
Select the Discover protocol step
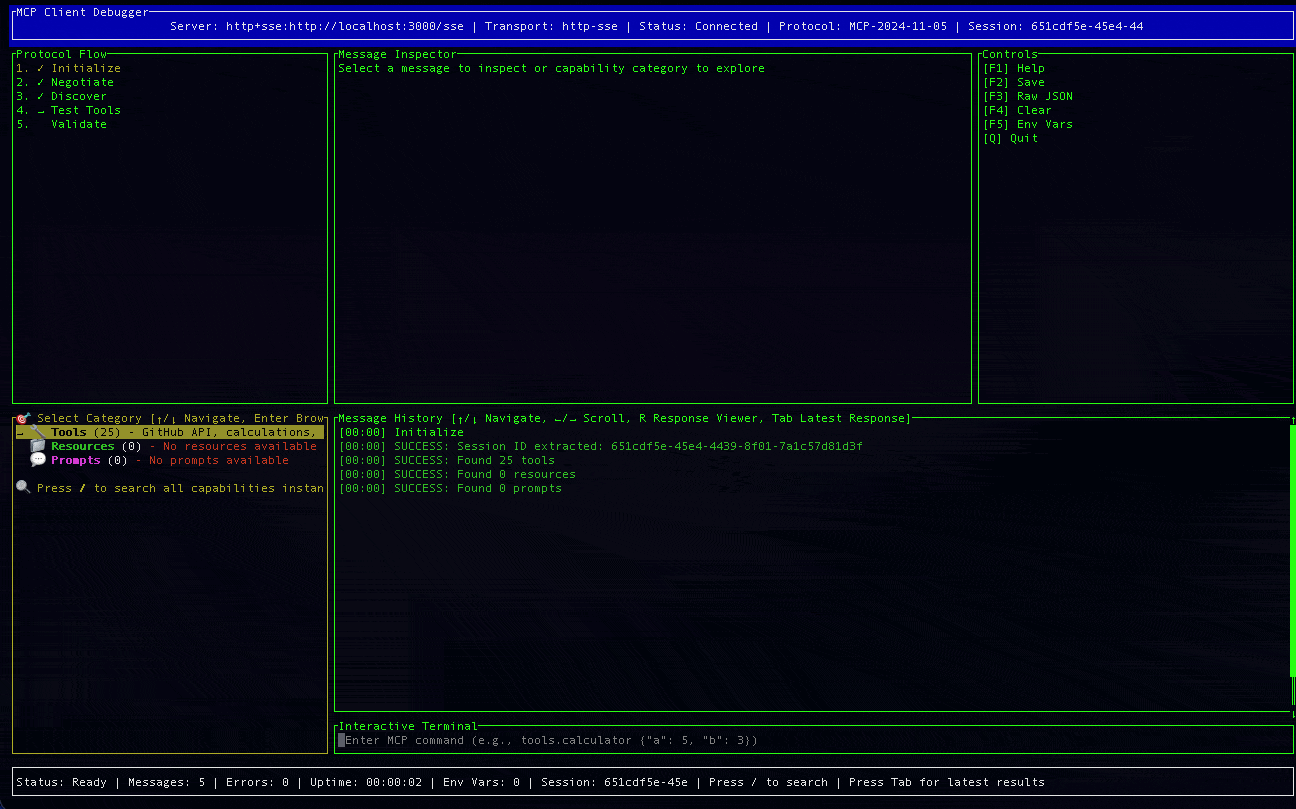pyautogui.click(x=61, y=96)
